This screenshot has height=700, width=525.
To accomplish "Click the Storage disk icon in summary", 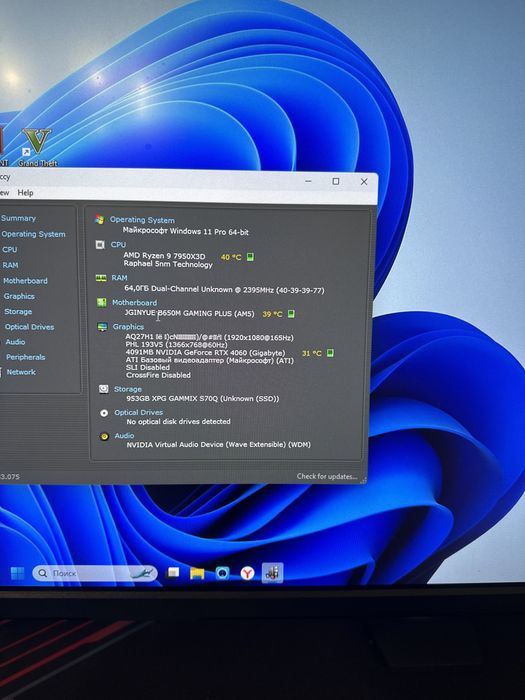I will 104,389.
